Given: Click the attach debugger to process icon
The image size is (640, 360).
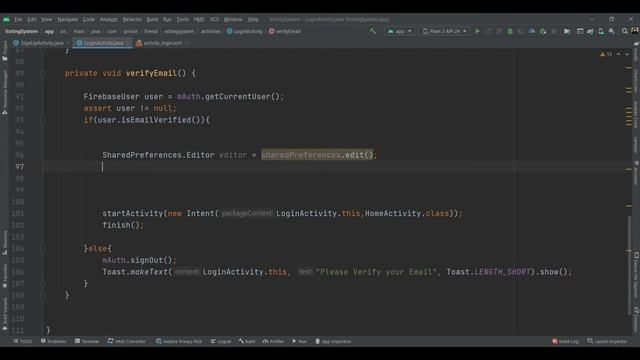Looking at the screenshot, I should point(542,31).
